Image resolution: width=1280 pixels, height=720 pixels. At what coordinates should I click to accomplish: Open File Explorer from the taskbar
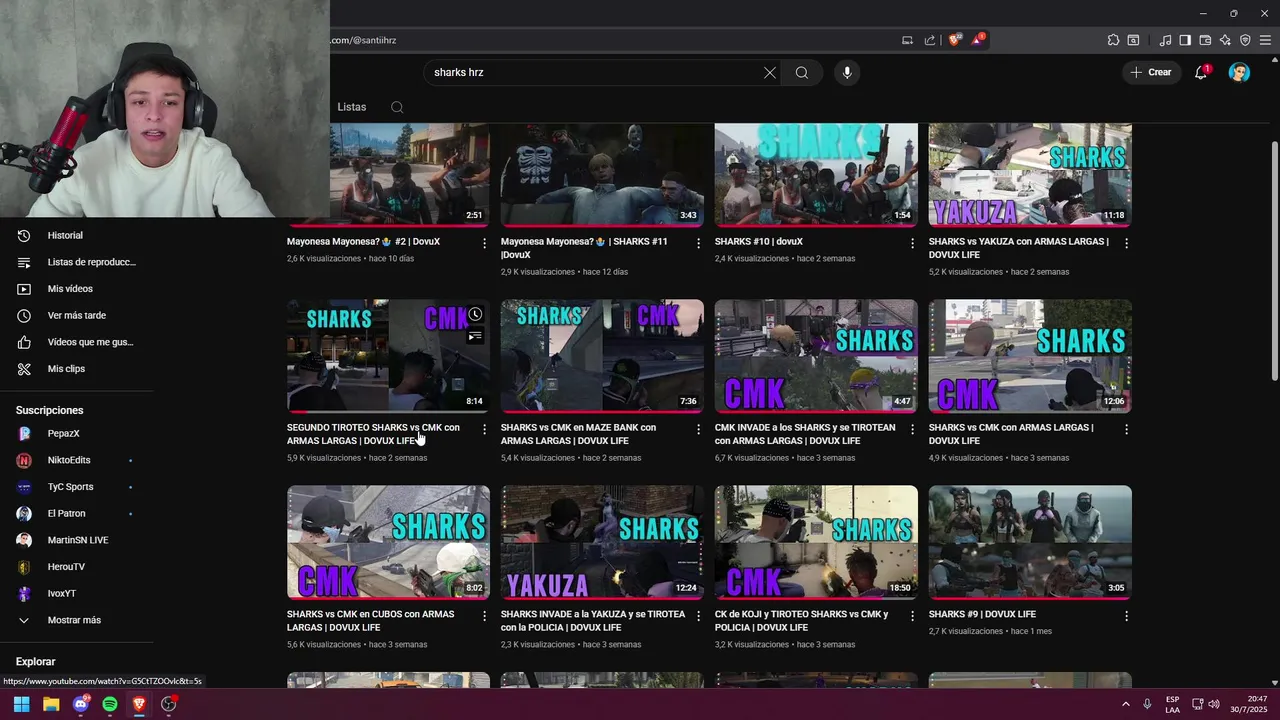pos(51,704)
